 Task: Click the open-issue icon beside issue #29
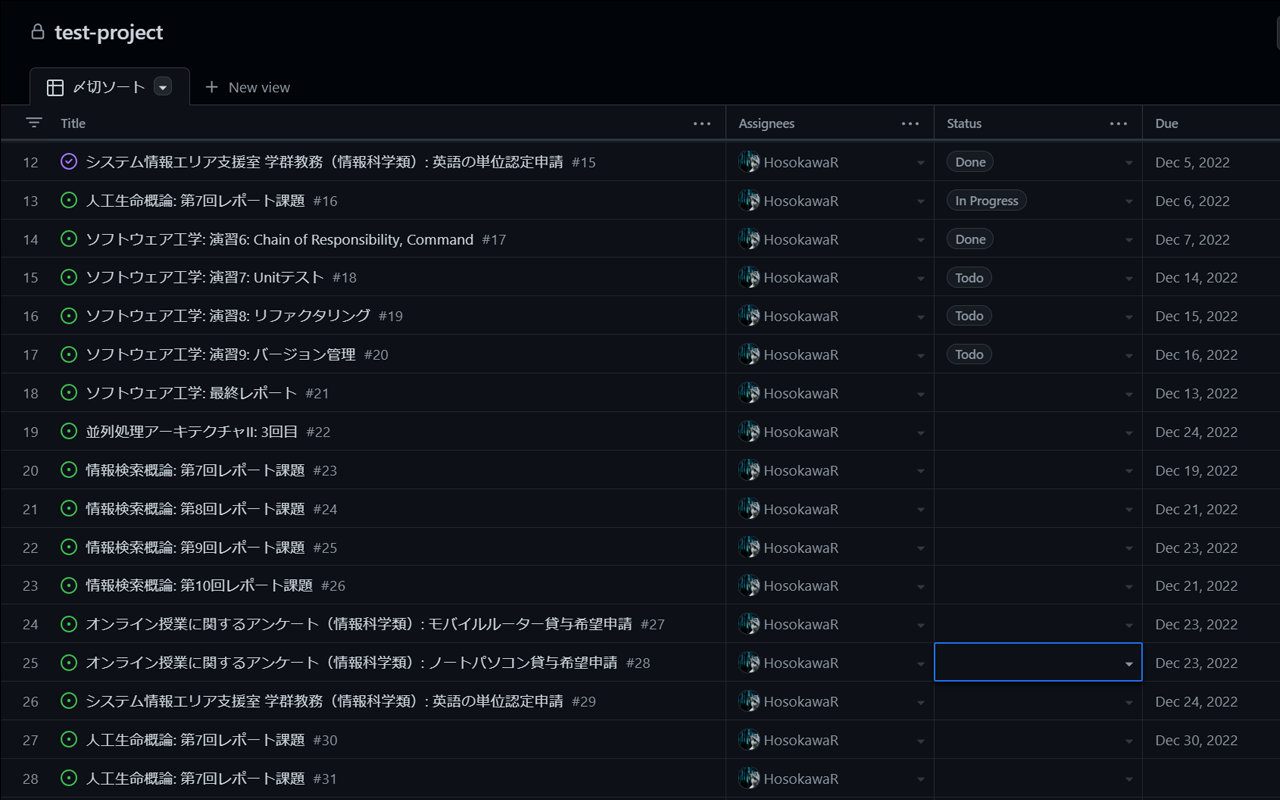68,701
